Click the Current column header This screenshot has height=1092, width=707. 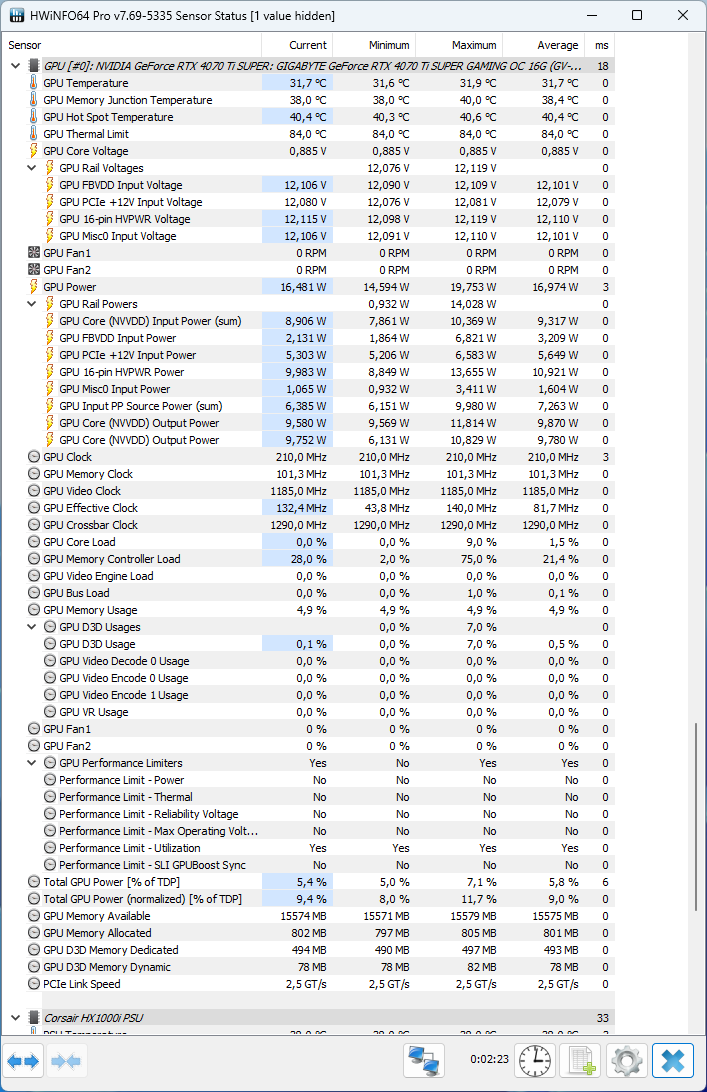tap(297, 45)
